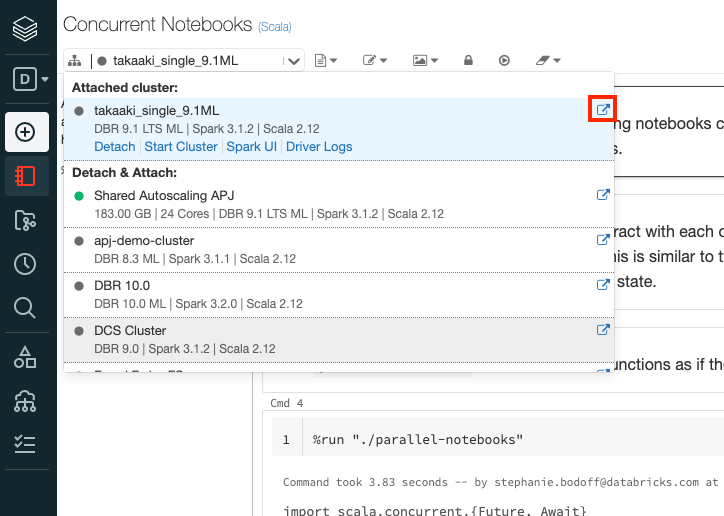Click the Start Cluster link
Image resolution: width=724 pixels, height=516 pixels.
[181, 146]
